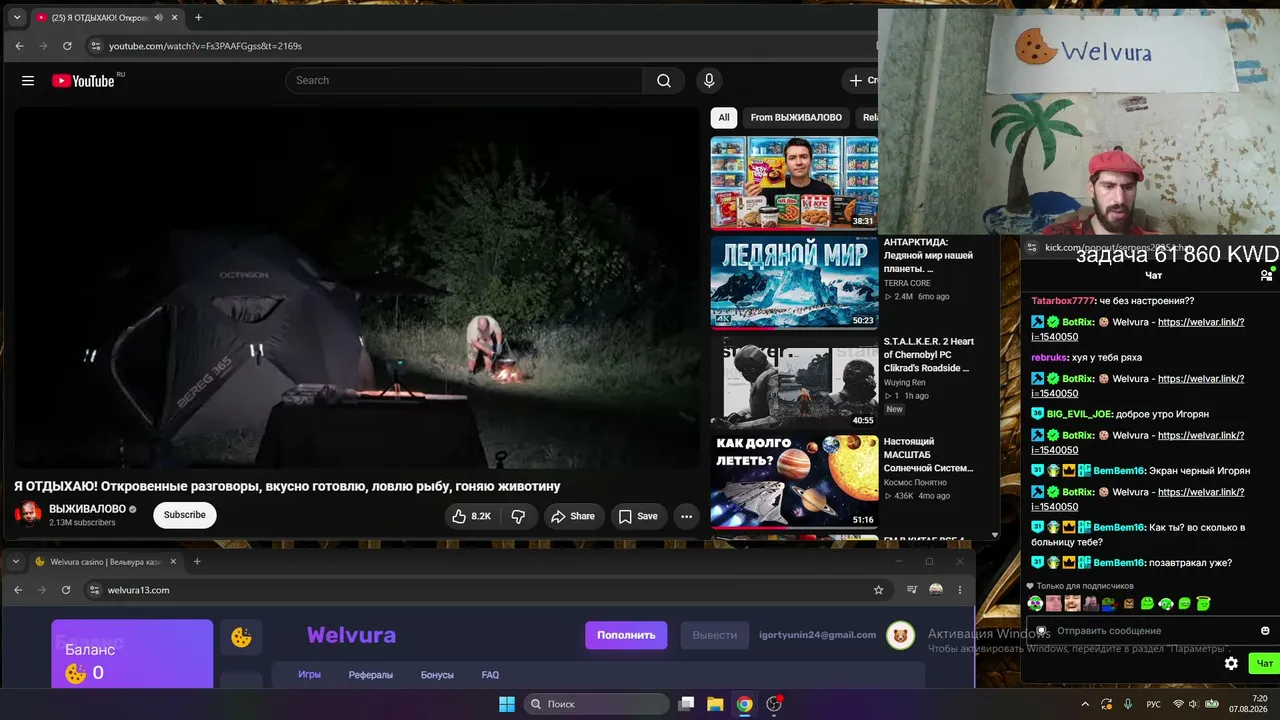The width and height of the screenshot is (1280, 720).
Task: Open the Бонусы tab on Welvura
Action: pyautogui.click(x=437, y=675)
